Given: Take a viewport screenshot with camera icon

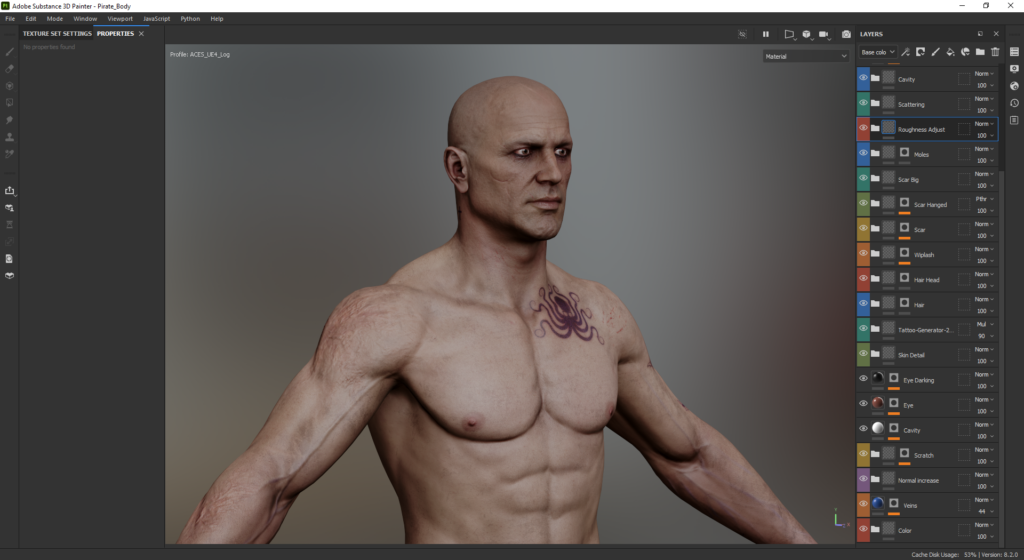Looking at the screenshot, I should pos(846,34).
